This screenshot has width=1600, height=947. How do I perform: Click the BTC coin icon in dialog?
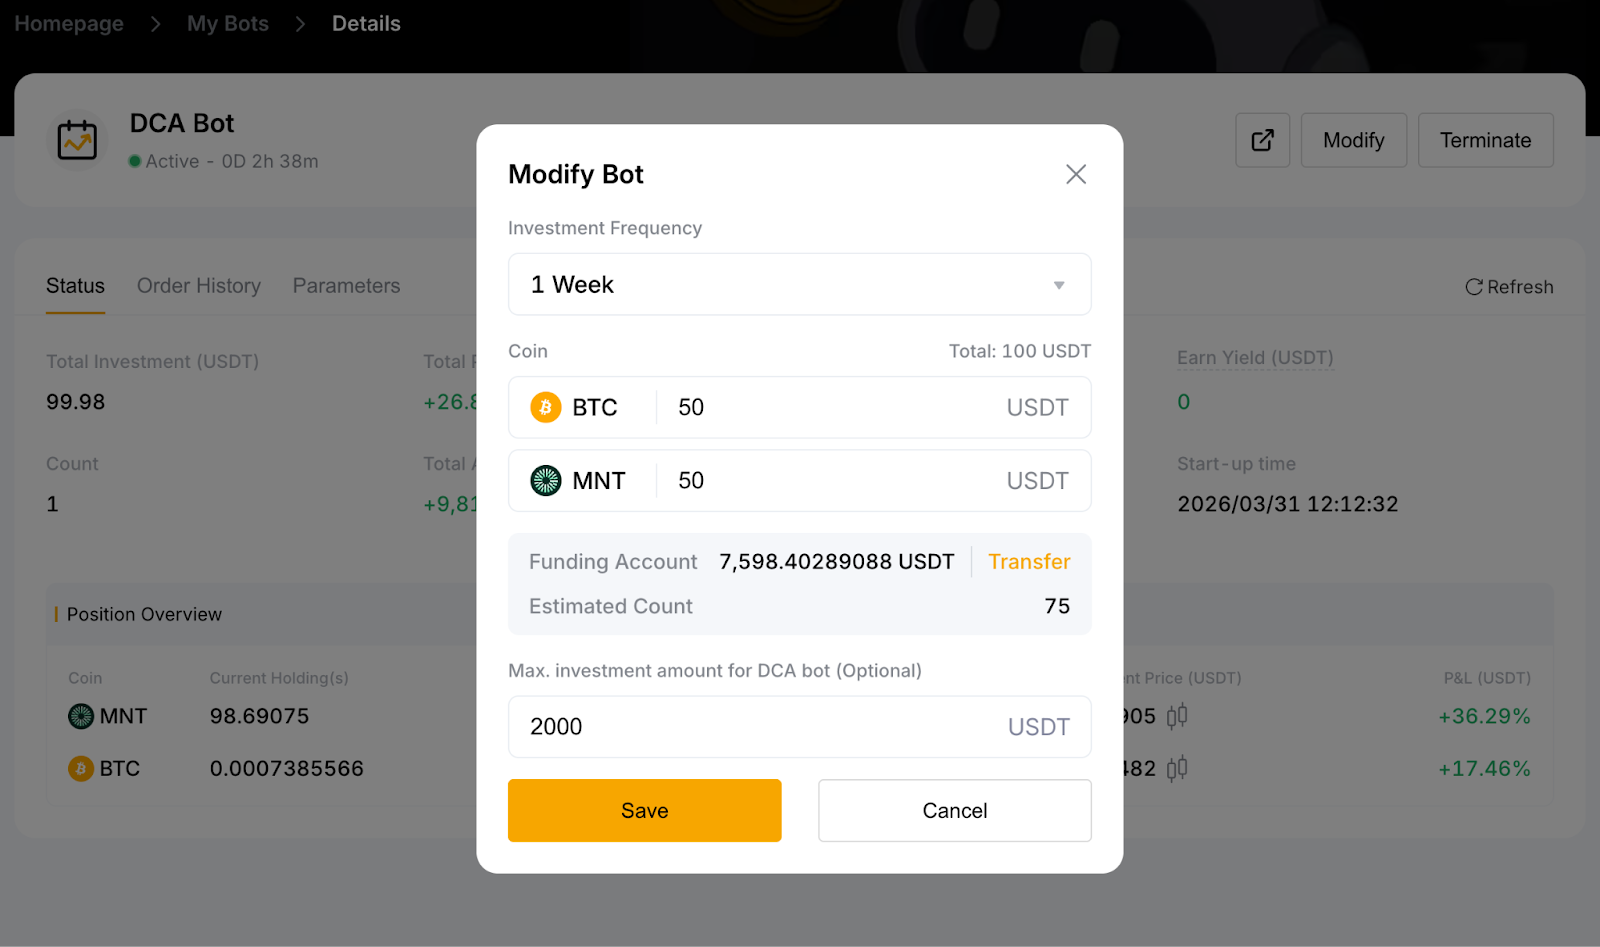546,408
